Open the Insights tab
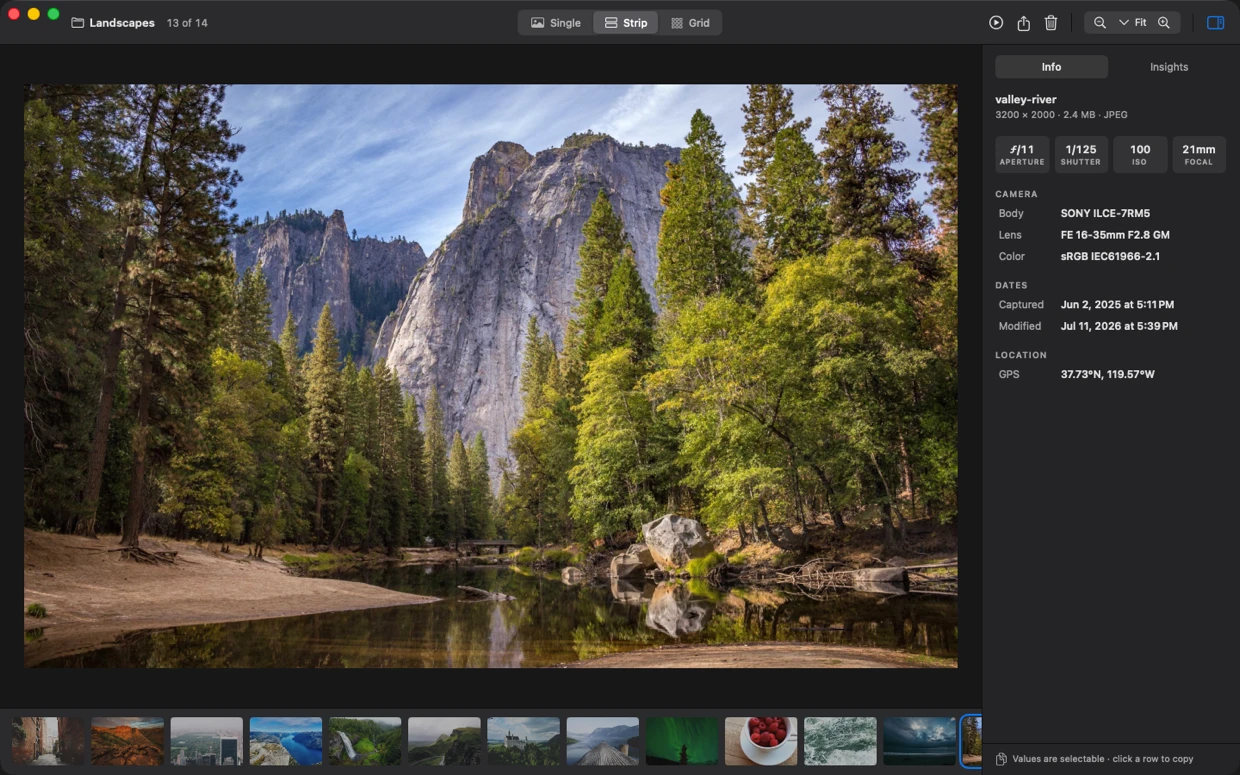 (x=1169, y=67)
